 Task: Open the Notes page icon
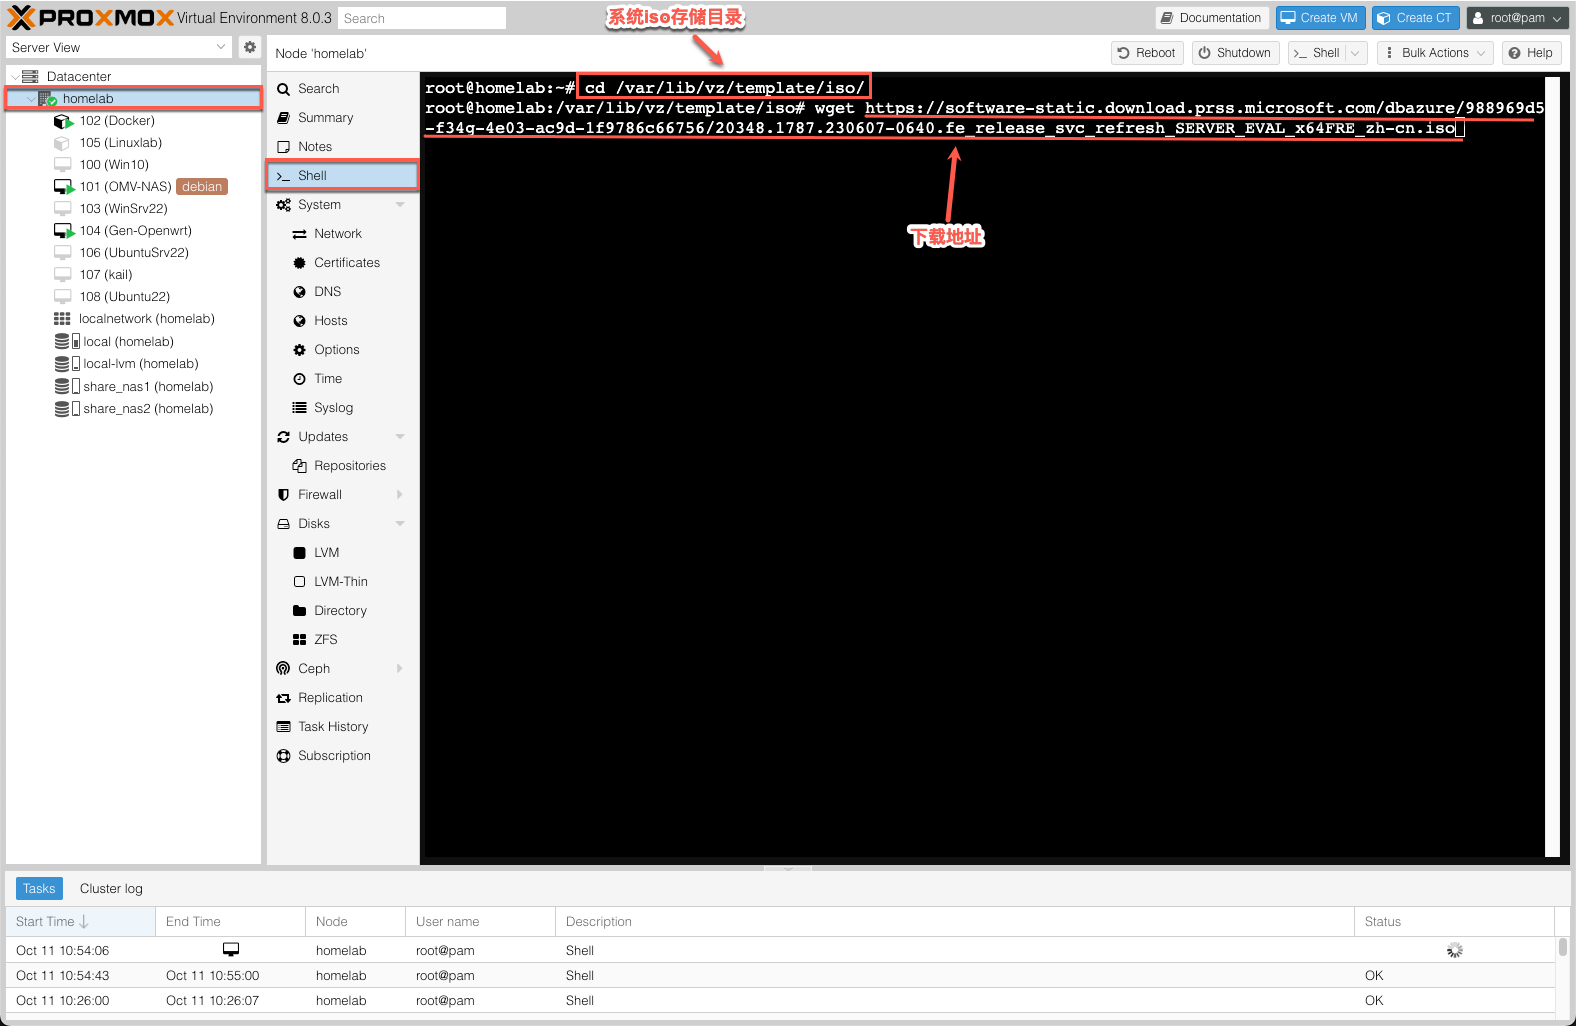[284, 147]
